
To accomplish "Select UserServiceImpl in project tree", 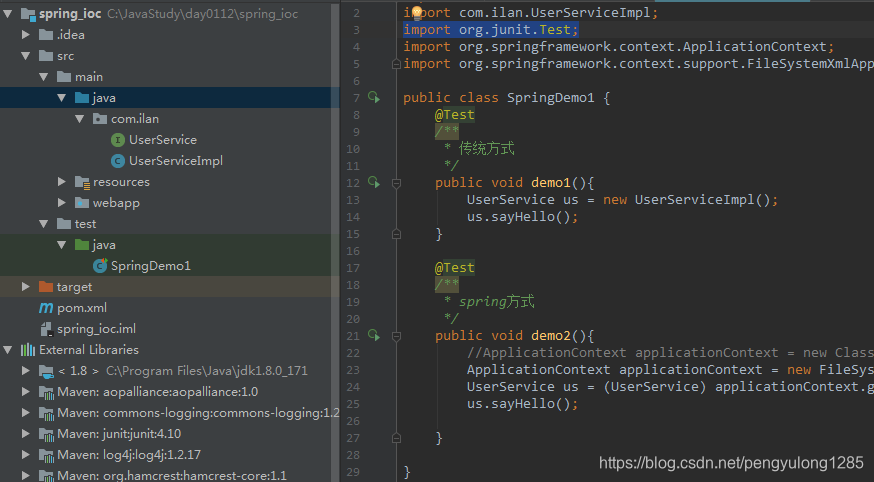I will (176, 161).
